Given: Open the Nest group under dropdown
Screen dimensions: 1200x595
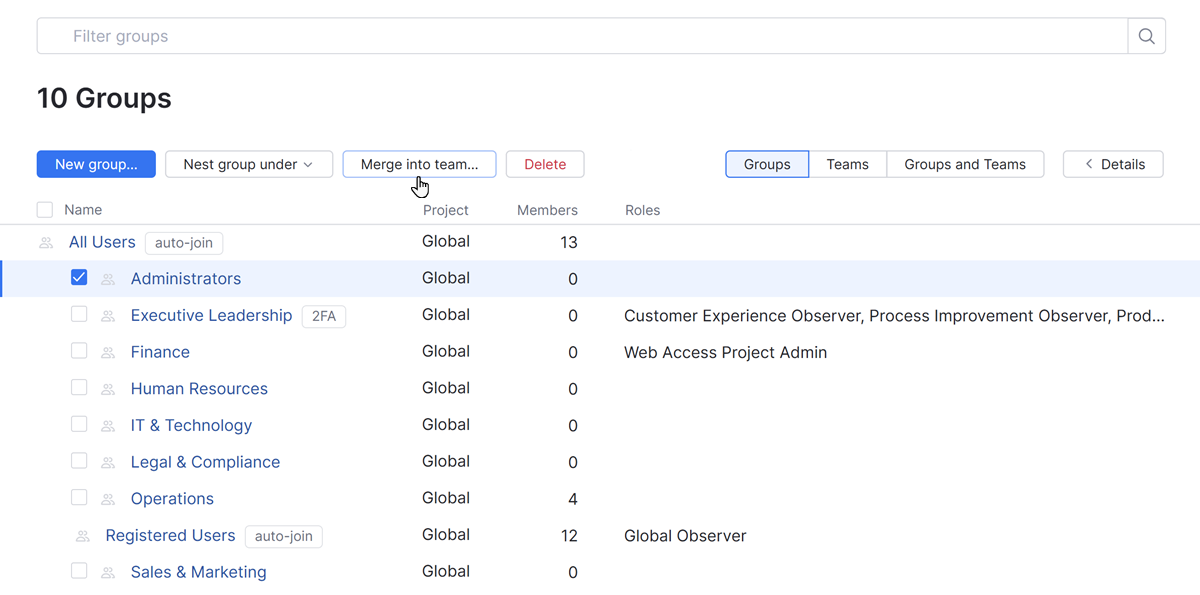Looking at the screenshot, I should point(248,165).
